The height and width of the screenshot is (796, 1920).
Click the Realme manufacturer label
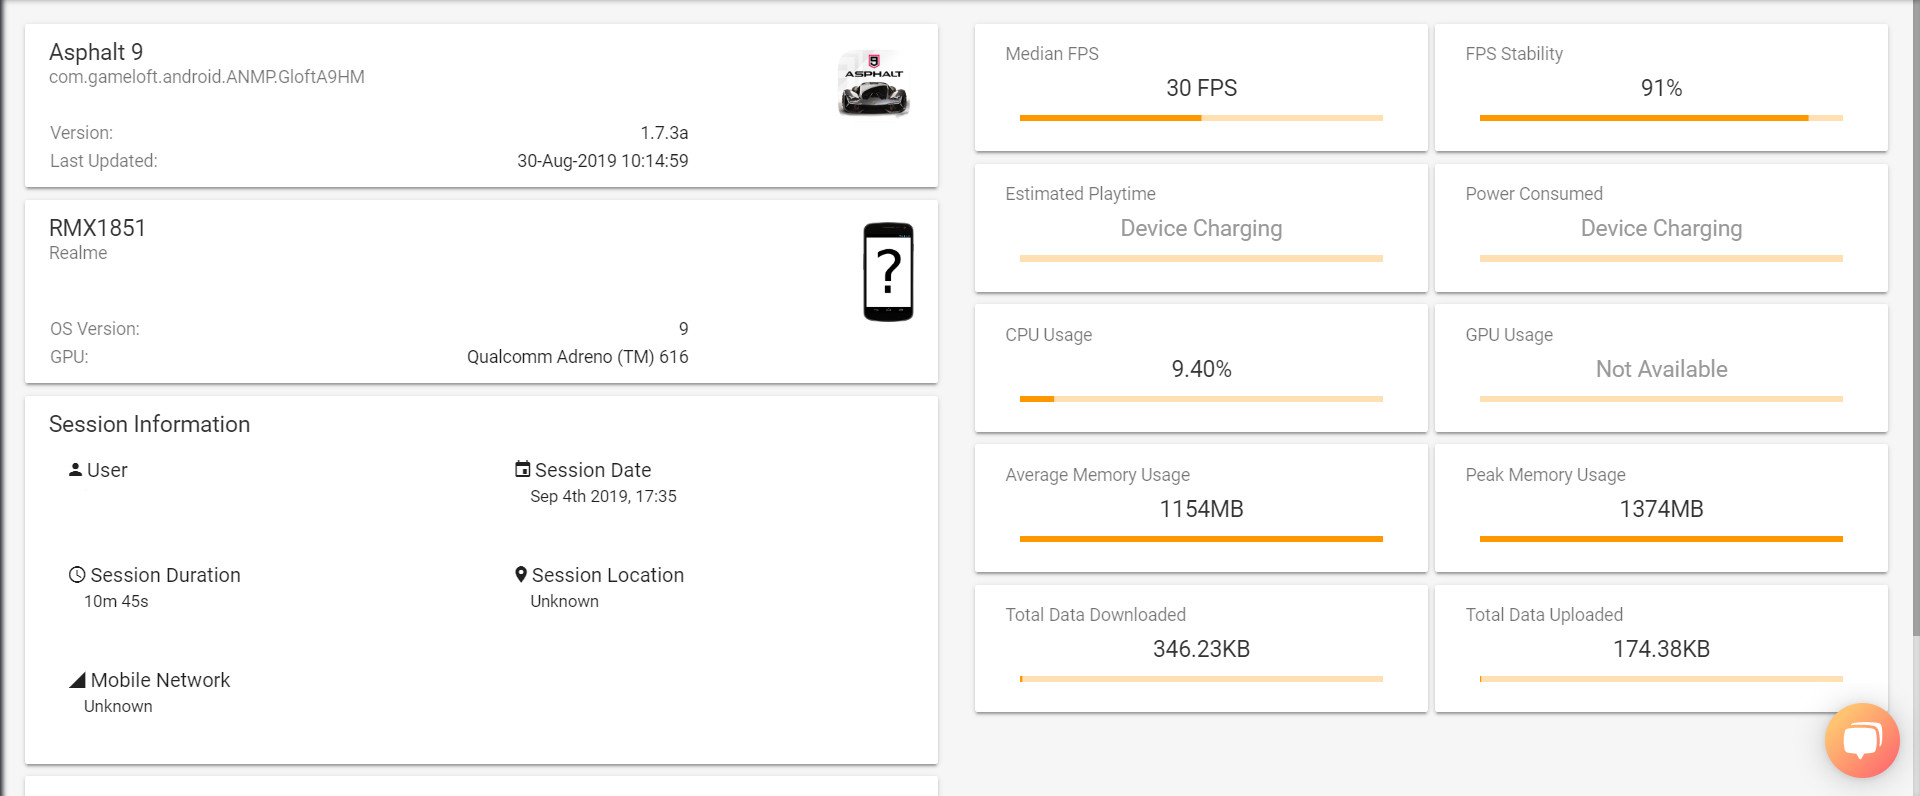[78, 253]
